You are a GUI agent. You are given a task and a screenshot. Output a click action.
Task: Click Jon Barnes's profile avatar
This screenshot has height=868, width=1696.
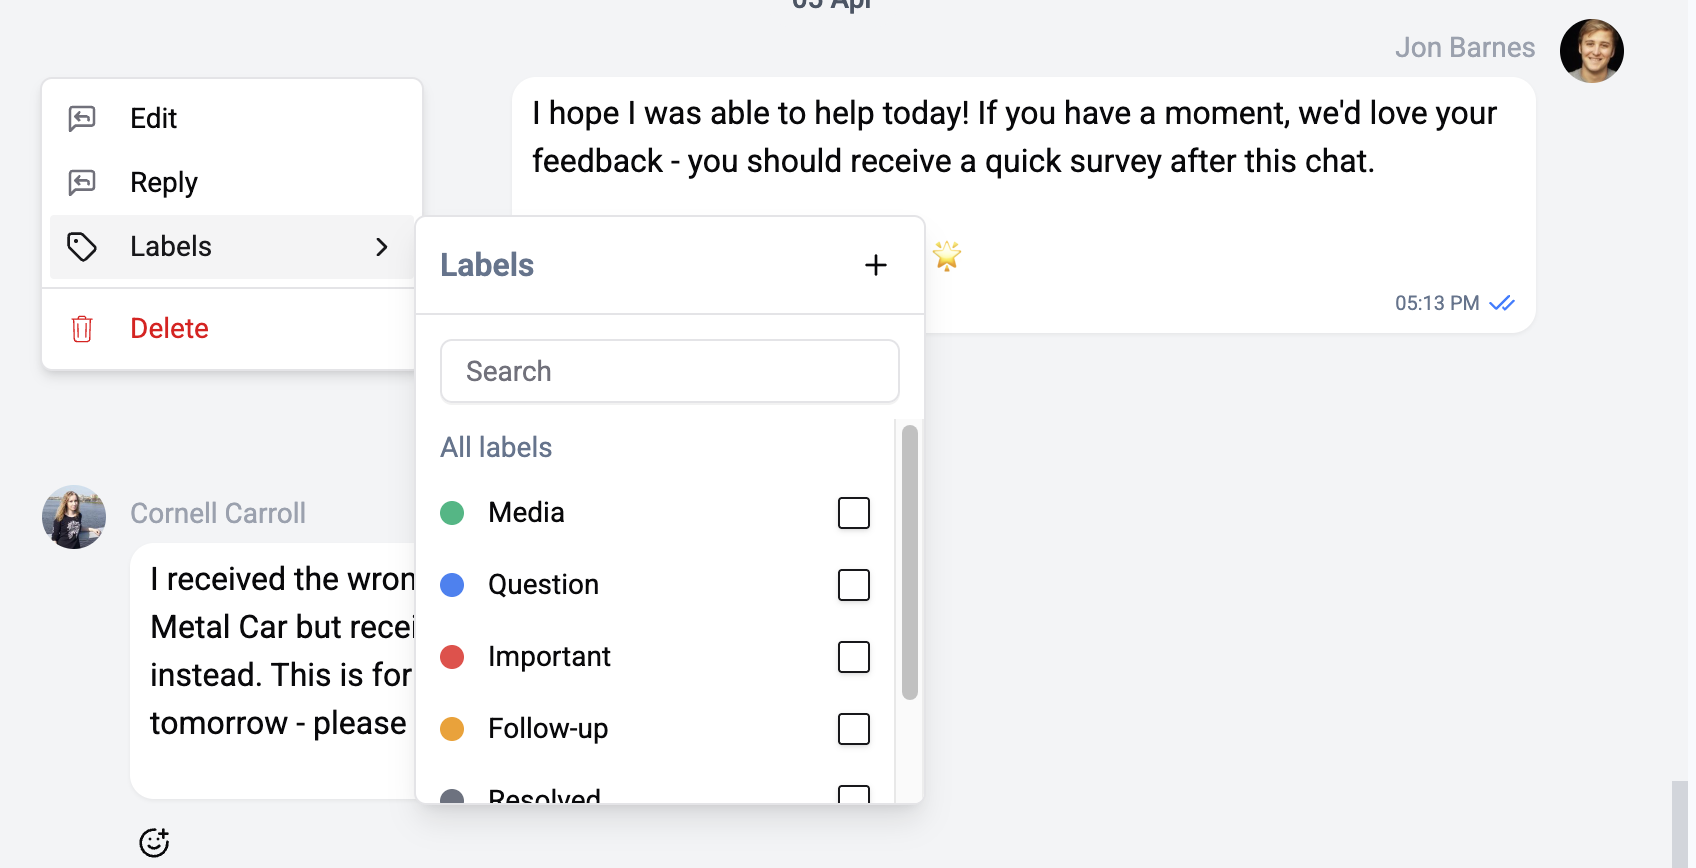point(1590,50)
